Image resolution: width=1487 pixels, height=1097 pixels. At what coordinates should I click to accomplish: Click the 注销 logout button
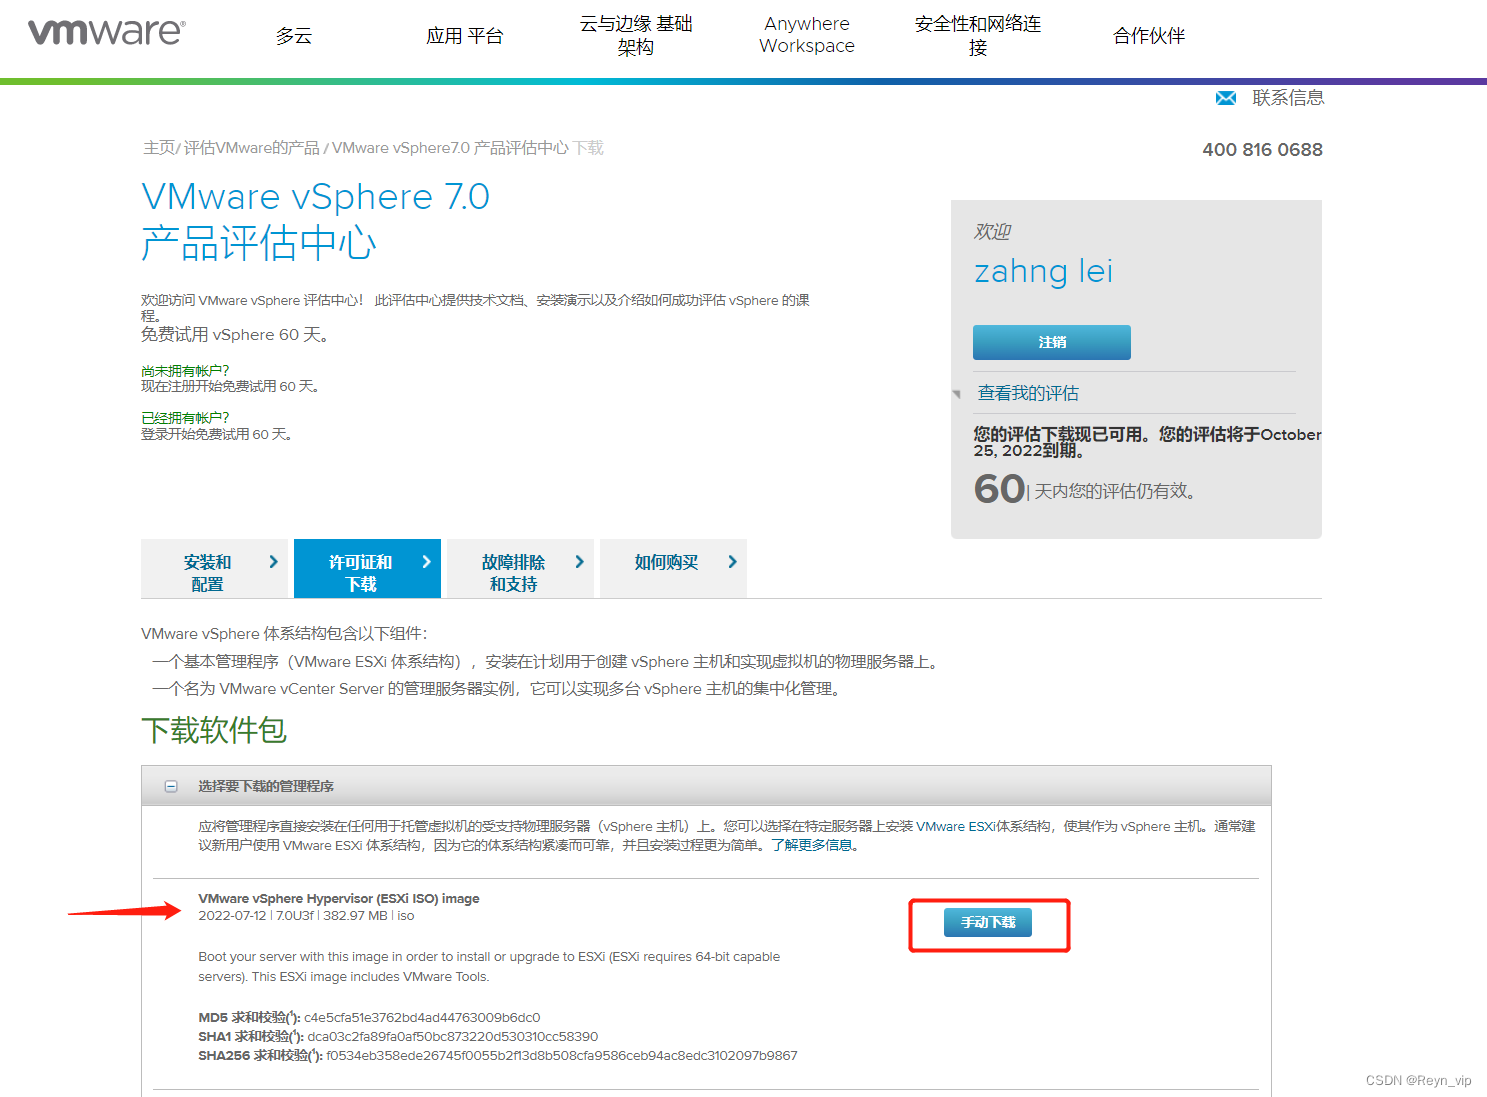1052,342
